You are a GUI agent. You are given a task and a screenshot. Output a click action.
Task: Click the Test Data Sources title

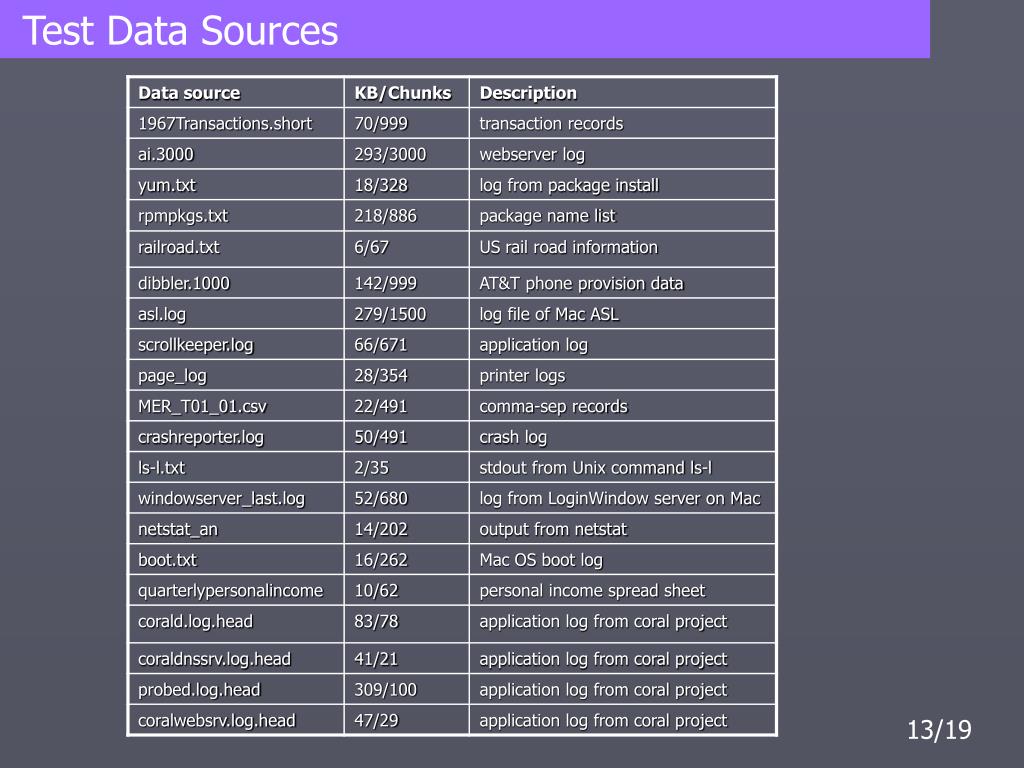(180, 31)
